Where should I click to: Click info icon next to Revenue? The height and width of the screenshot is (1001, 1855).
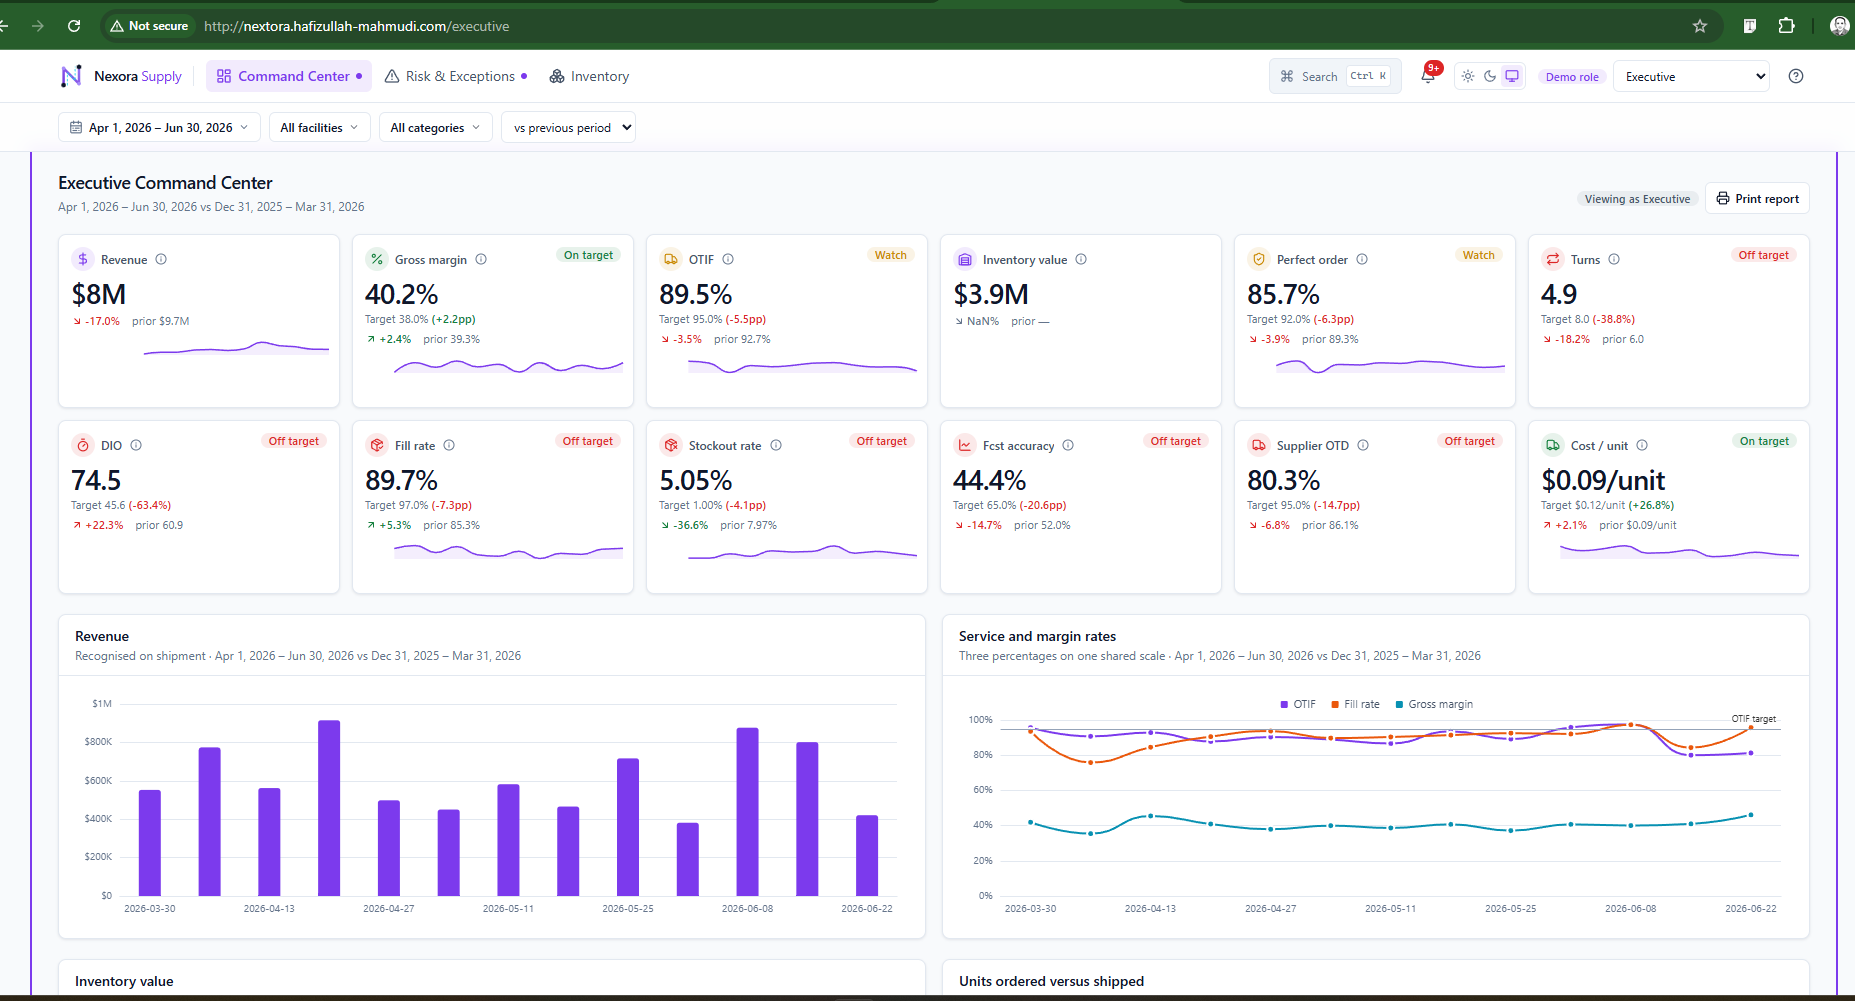point(161,259)
